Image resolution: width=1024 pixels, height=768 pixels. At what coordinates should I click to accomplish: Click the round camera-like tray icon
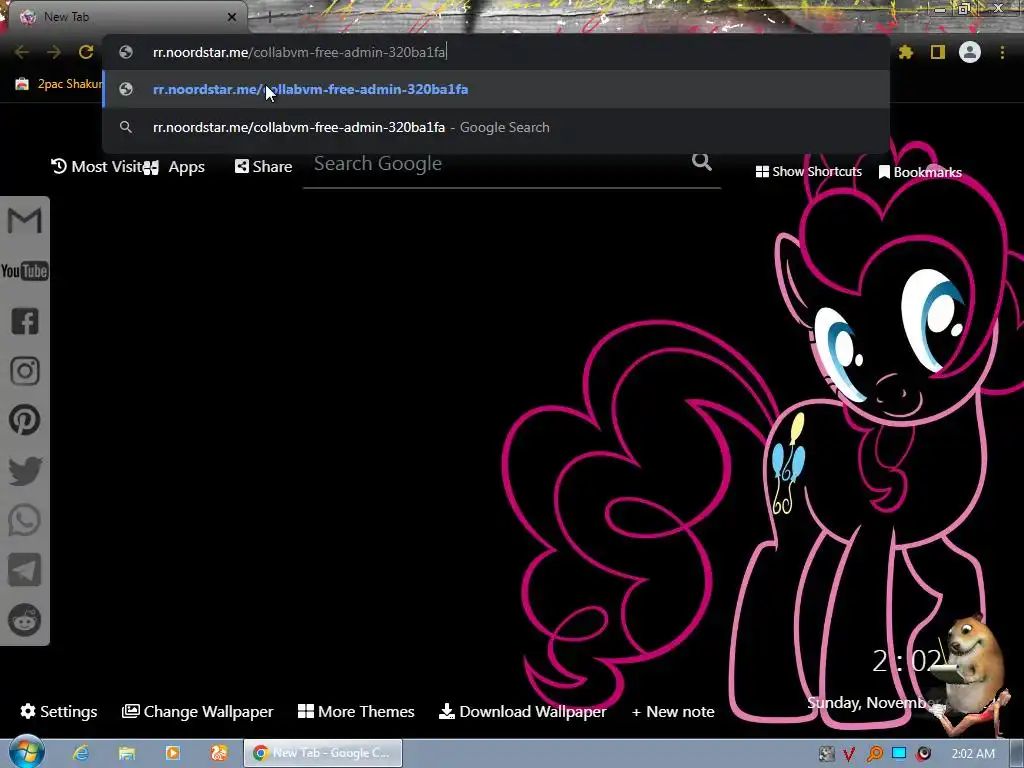[923, 754]
